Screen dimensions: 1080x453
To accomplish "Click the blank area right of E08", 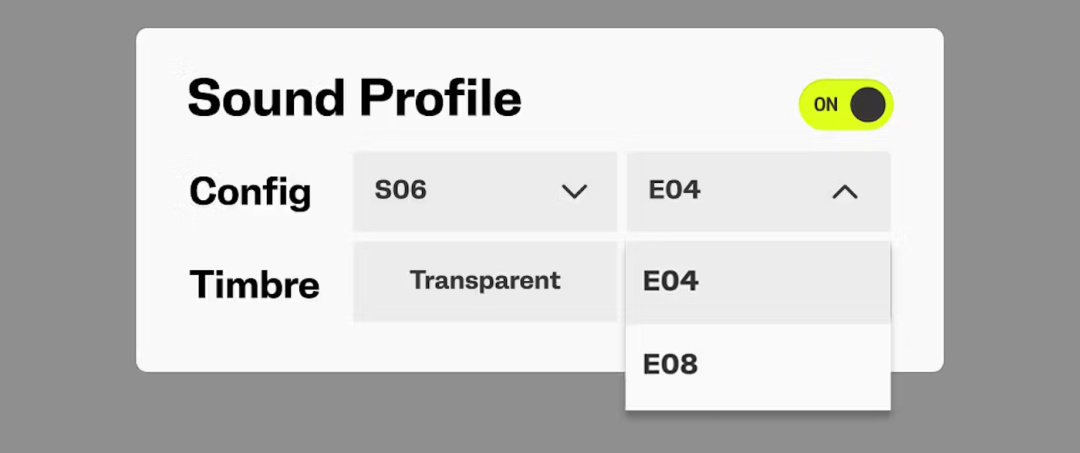I will (x=800, y=366).
